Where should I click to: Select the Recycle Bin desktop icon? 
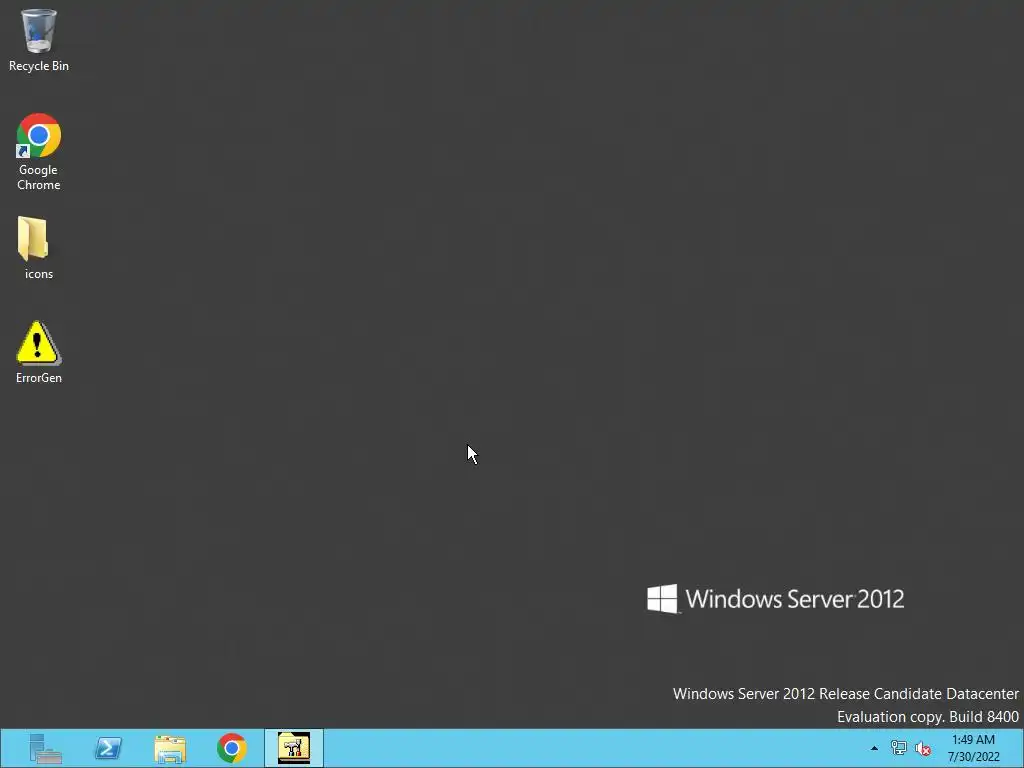click(x=39, y=40)
